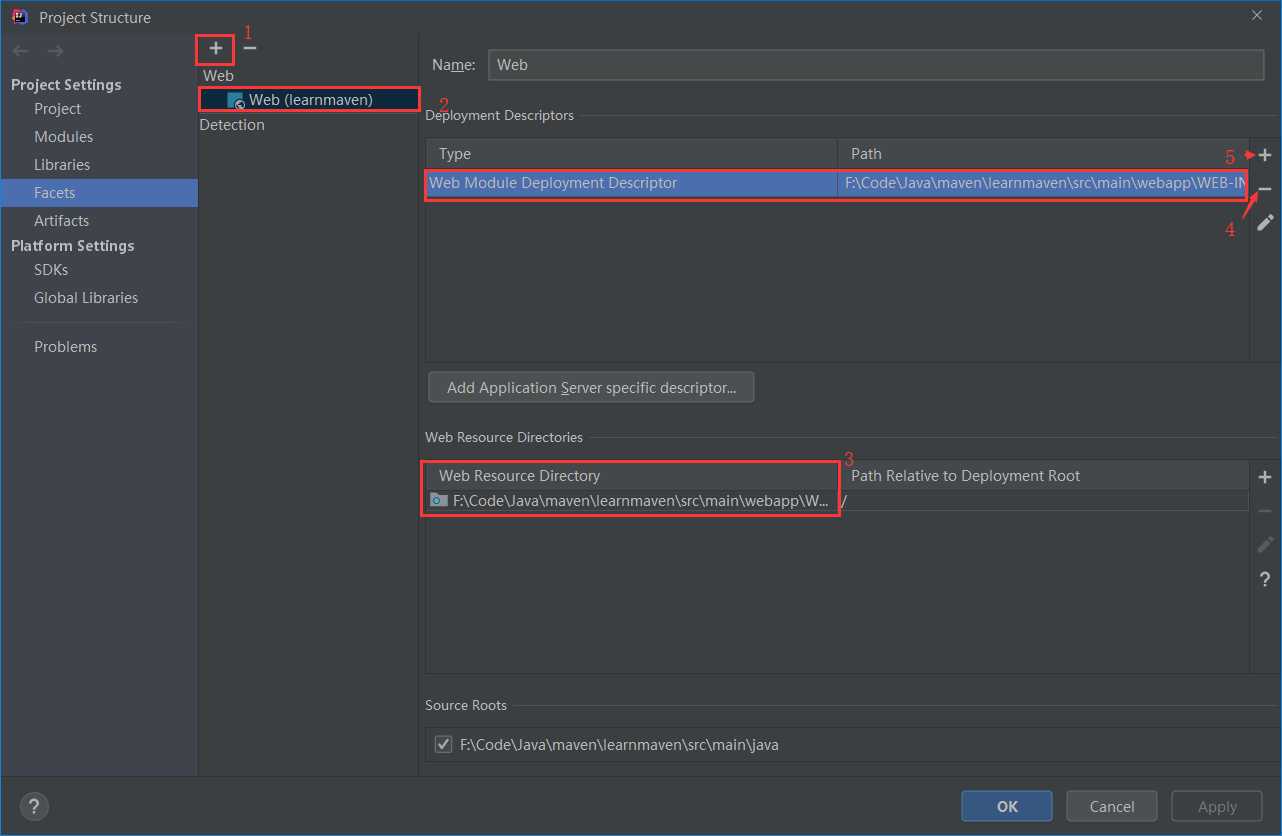The height and width of the screenshot is (836, 1282).
Task: Remove the web resource directory
Action: 1265,511
